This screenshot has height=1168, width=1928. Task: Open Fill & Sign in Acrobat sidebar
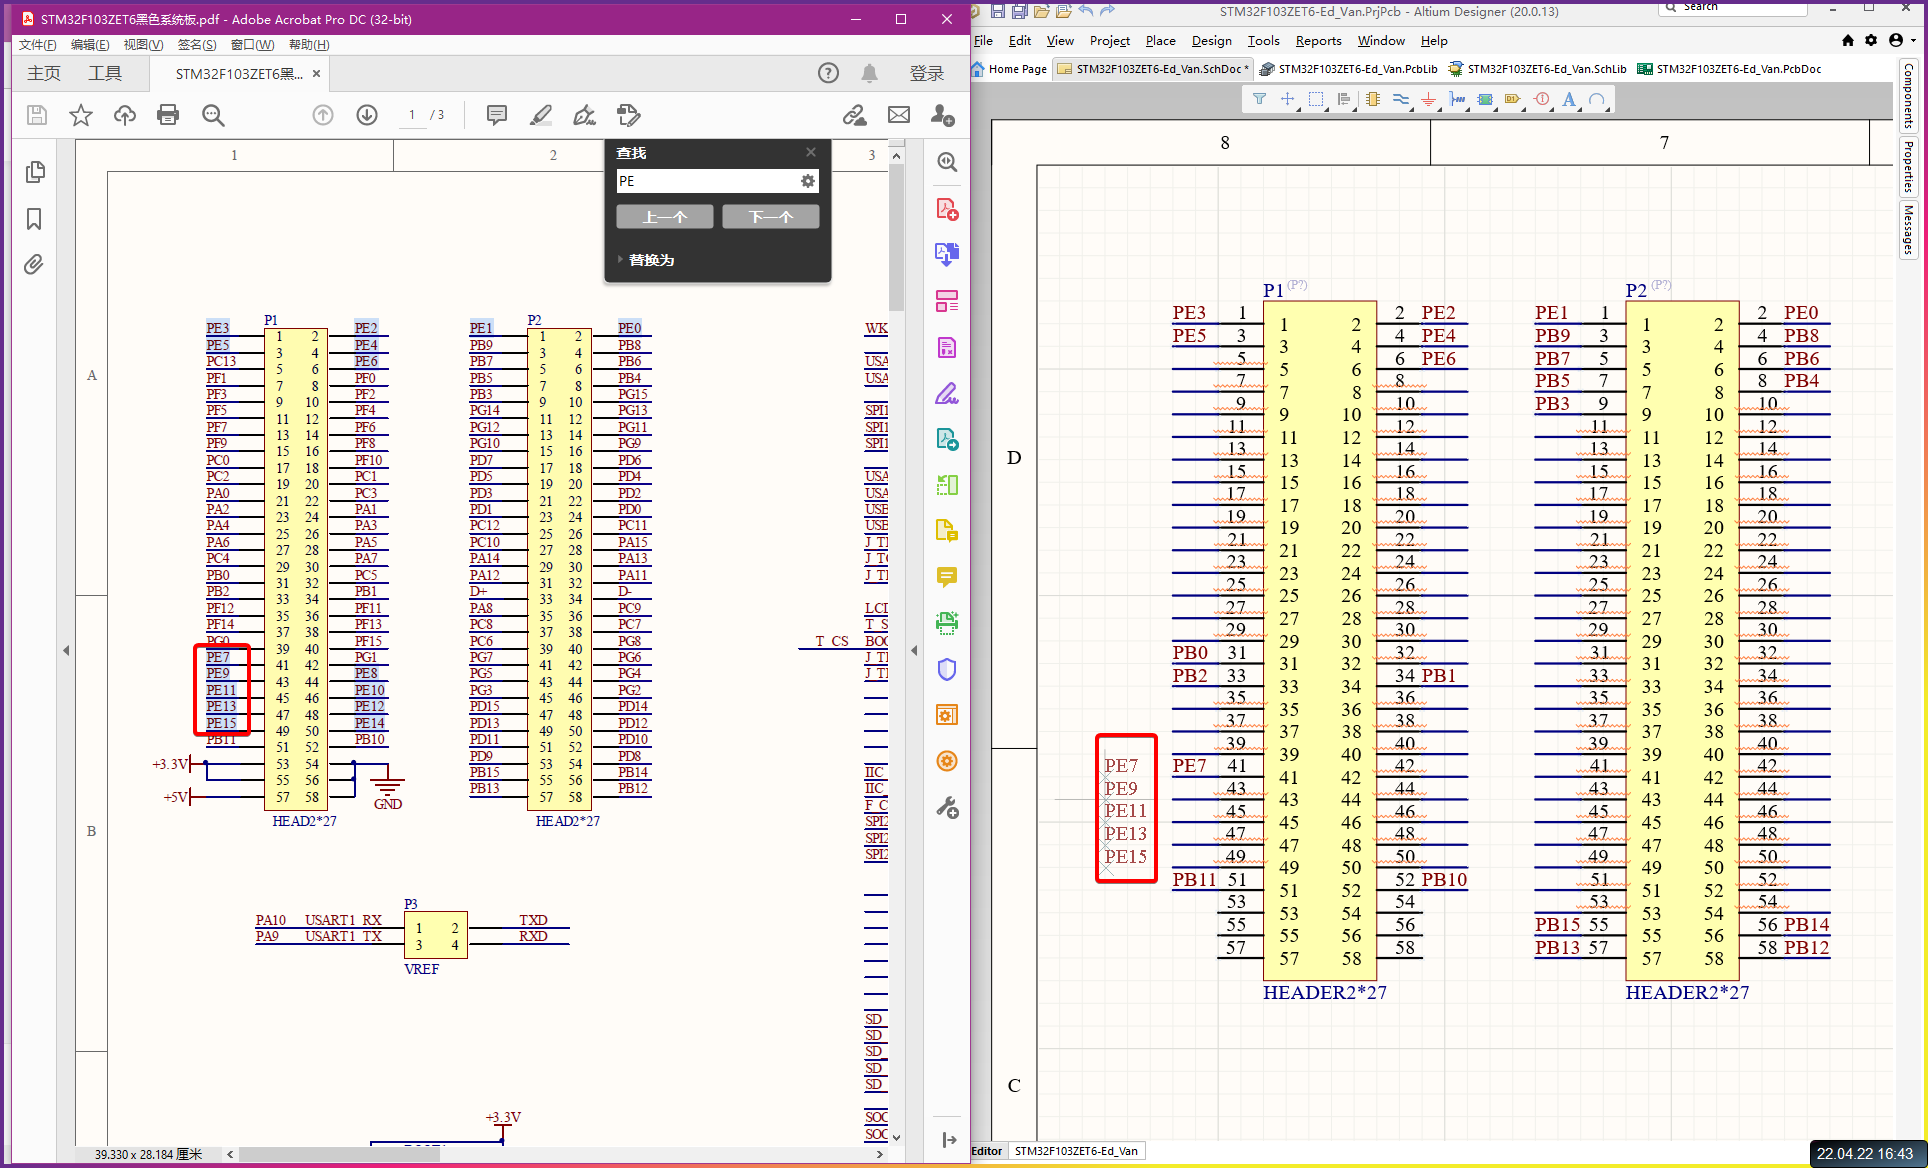pyautogui.click(x=947, y=393)
